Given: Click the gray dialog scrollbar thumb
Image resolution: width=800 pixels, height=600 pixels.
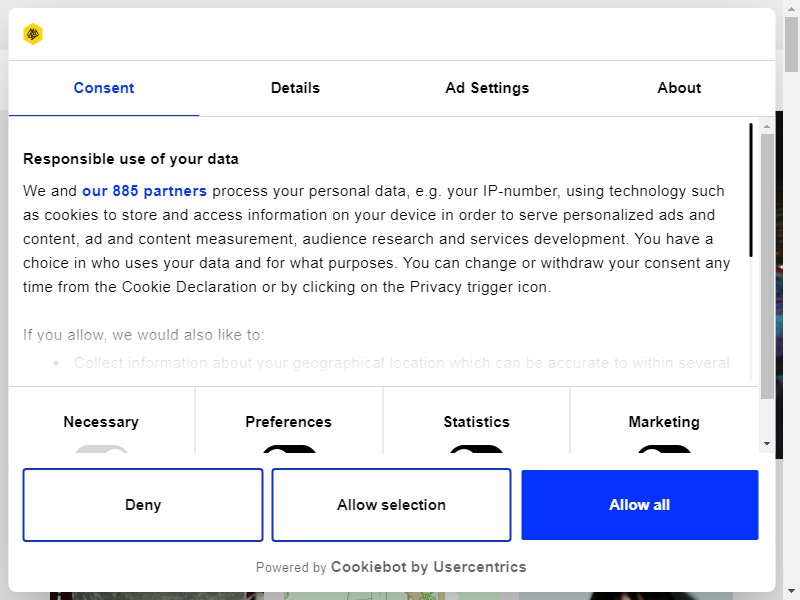Looking at the screenshot, I should tap(767, 266).
